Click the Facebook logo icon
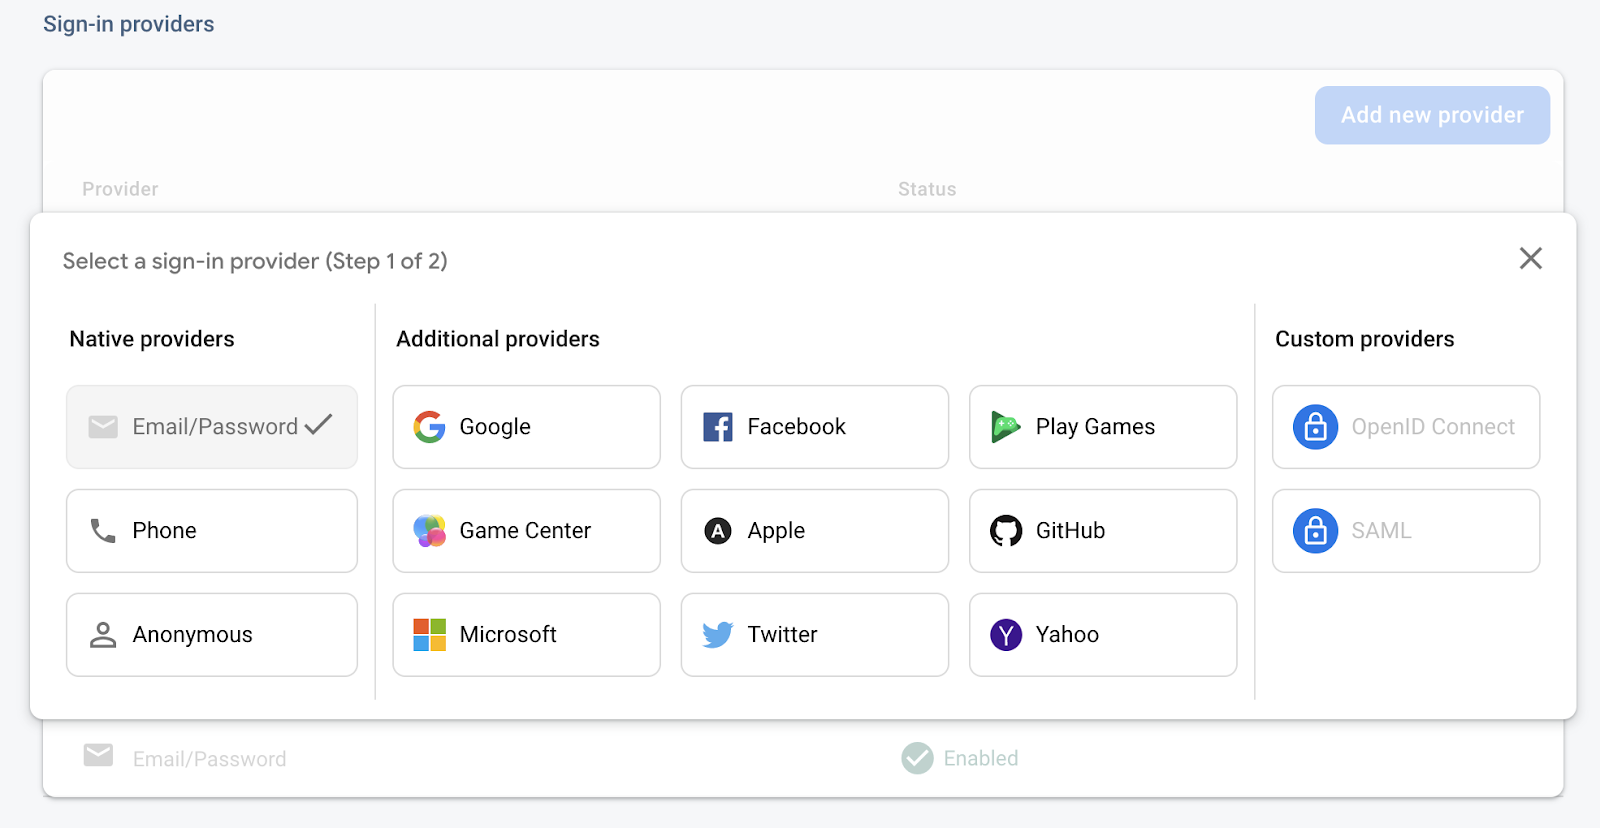1600x828 pixels. [x=717, y=427]
